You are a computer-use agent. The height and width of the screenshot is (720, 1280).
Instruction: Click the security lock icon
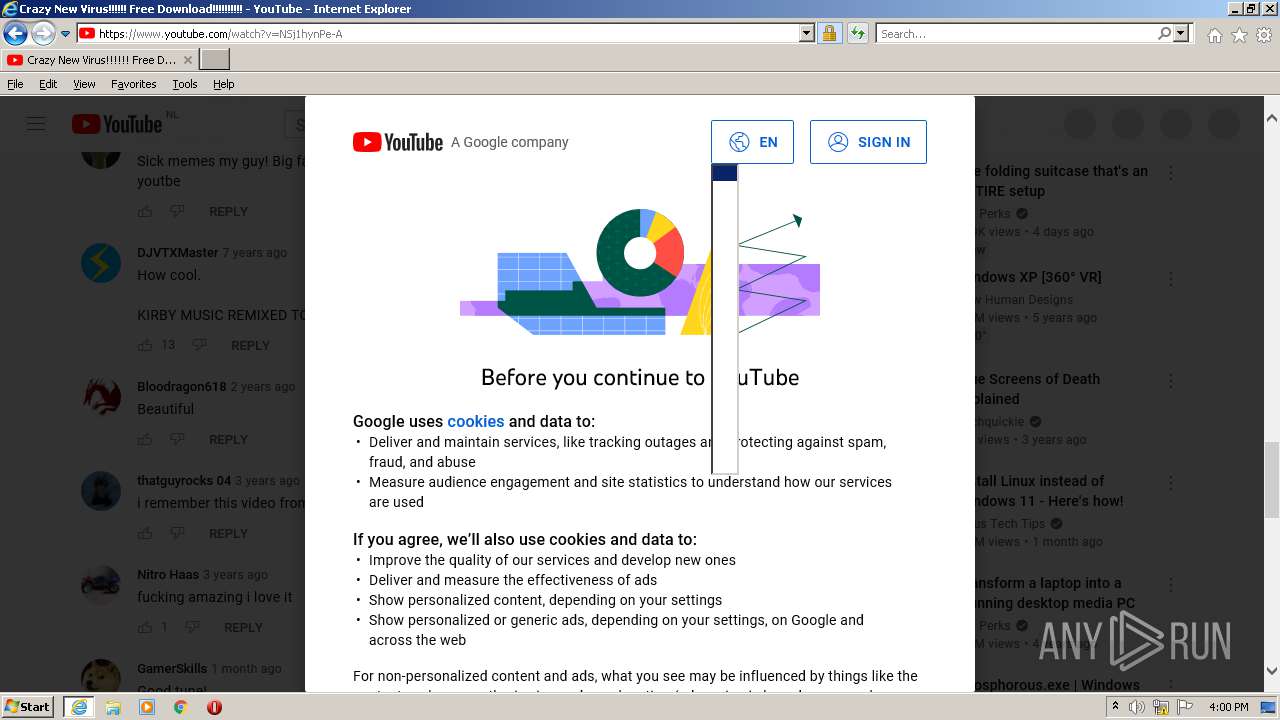coord(829,34)
